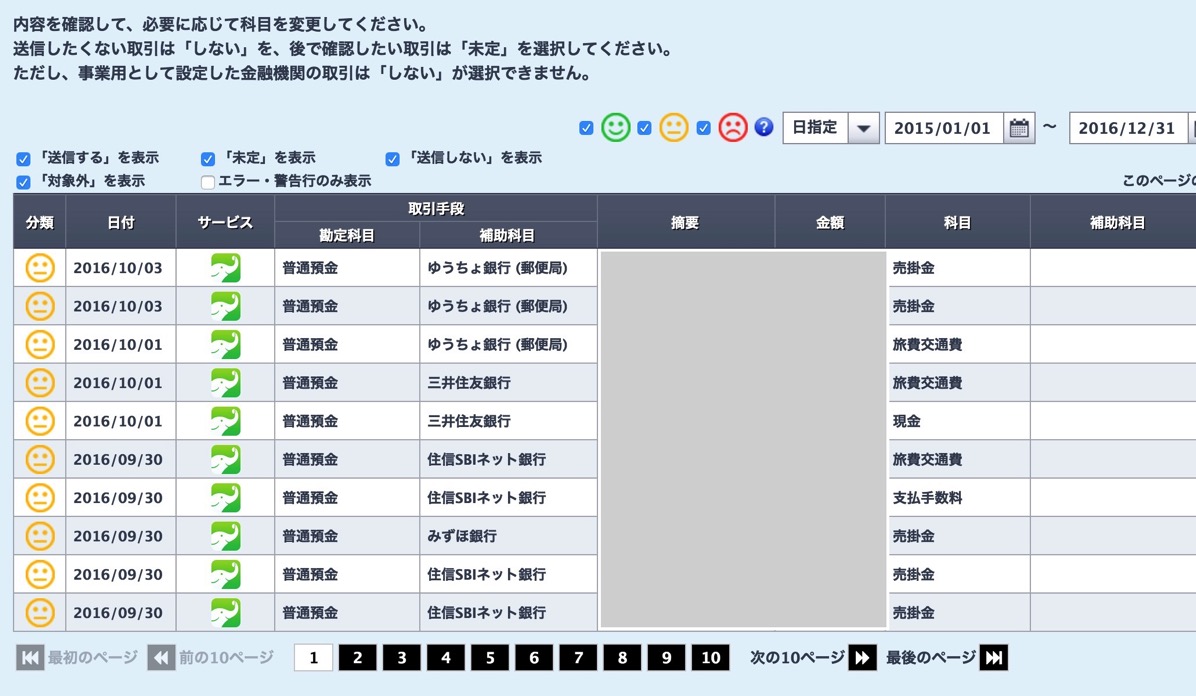Toggle the 「対象外」を表示 checkbox
Image resolution: width=1196 pixels, height=696 pixels.
(x=23, y=182)
